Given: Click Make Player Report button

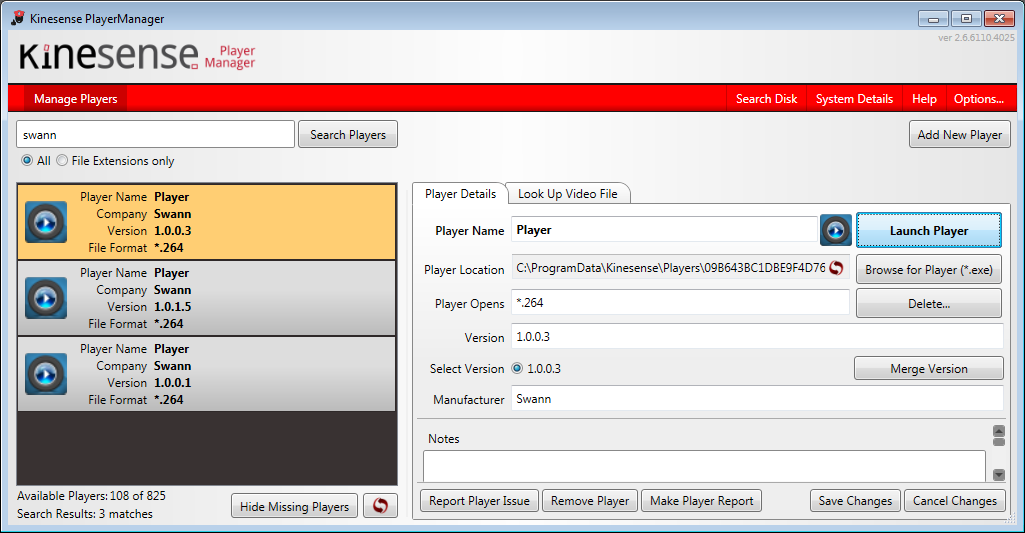Looking at the screenshot, I should click(x=701, y=501).
